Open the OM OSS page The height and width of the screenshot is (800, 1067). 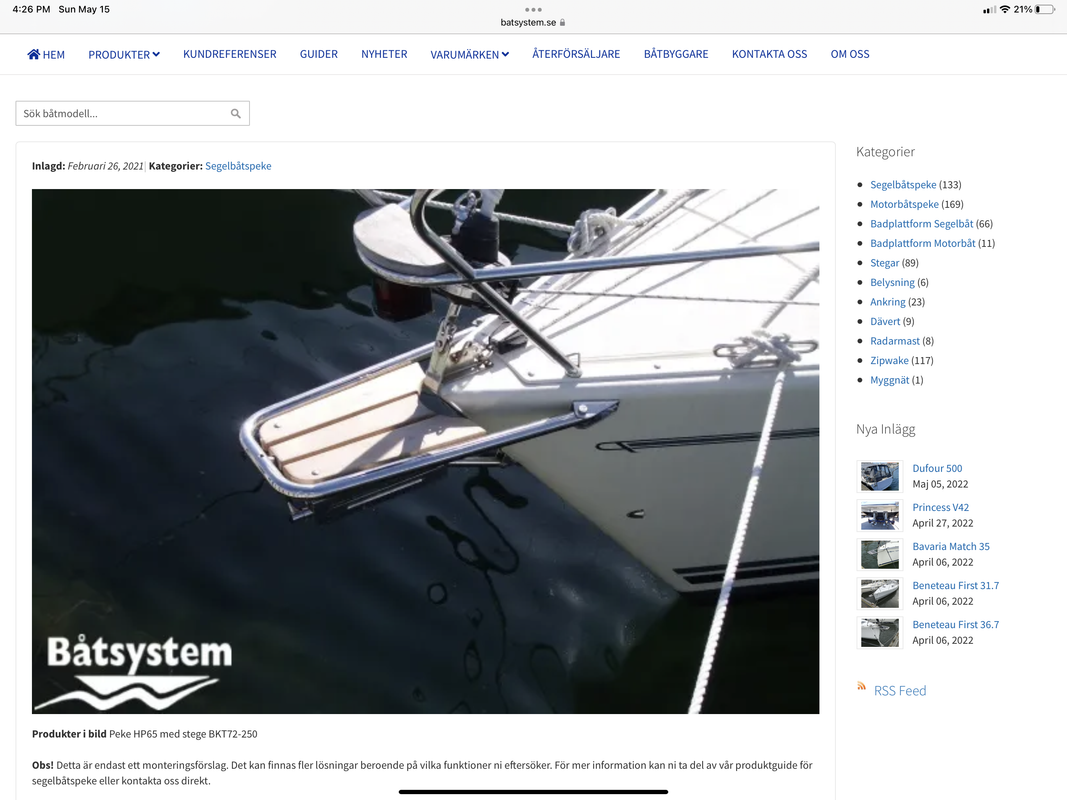(850, 54)
